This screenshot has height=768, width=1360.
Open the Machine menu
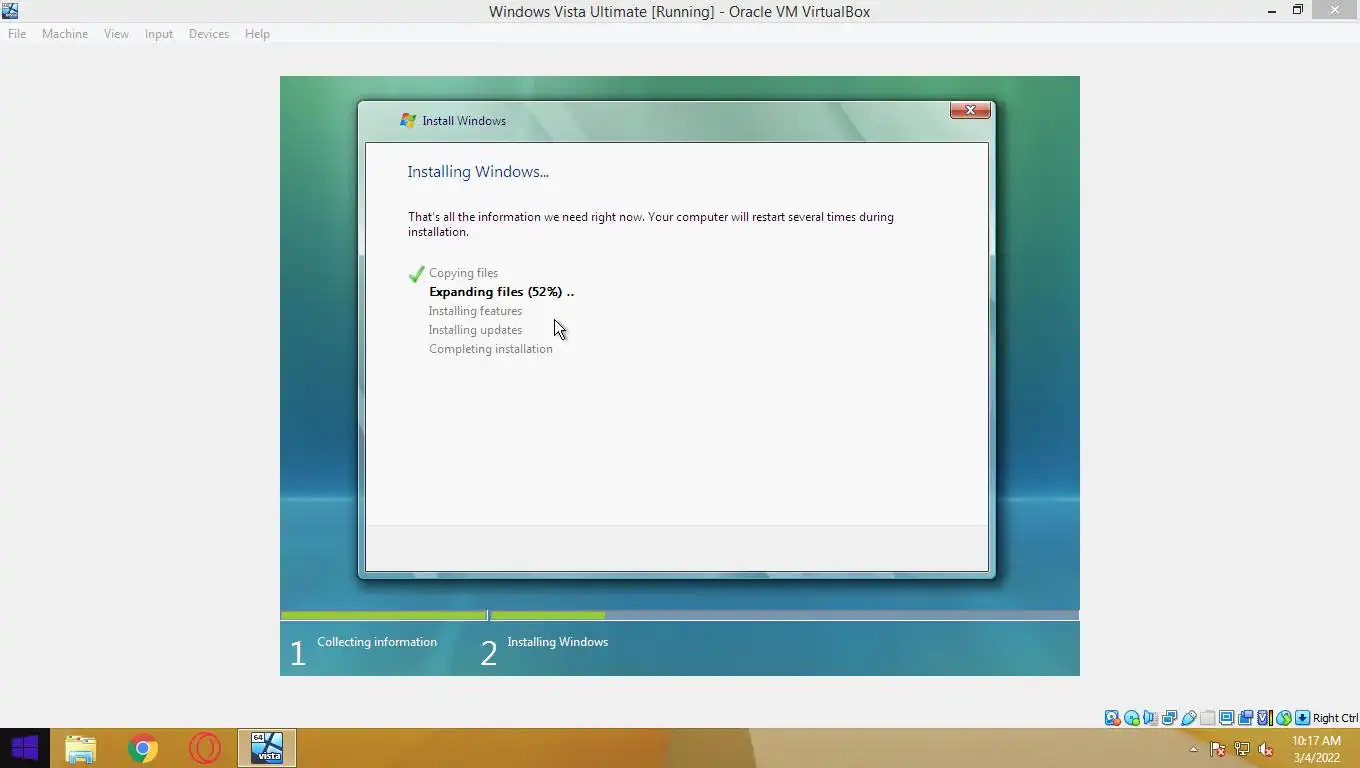pyautogui.click(x=65, y=34)
